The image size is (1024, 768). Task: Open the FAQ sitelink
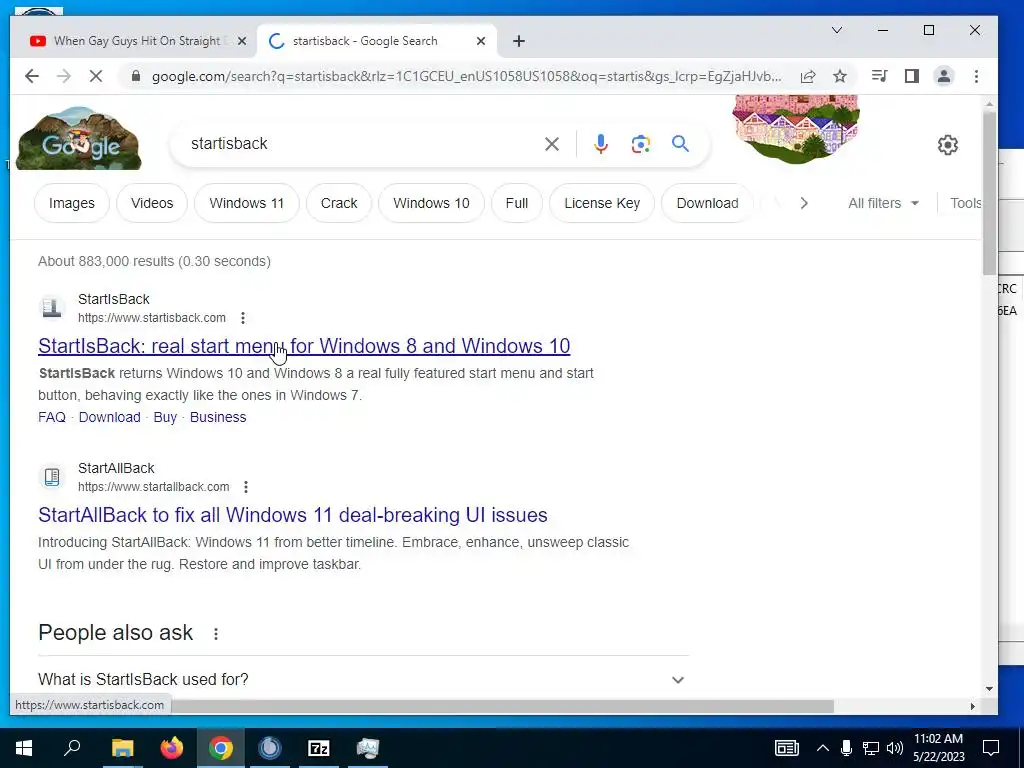52,417
